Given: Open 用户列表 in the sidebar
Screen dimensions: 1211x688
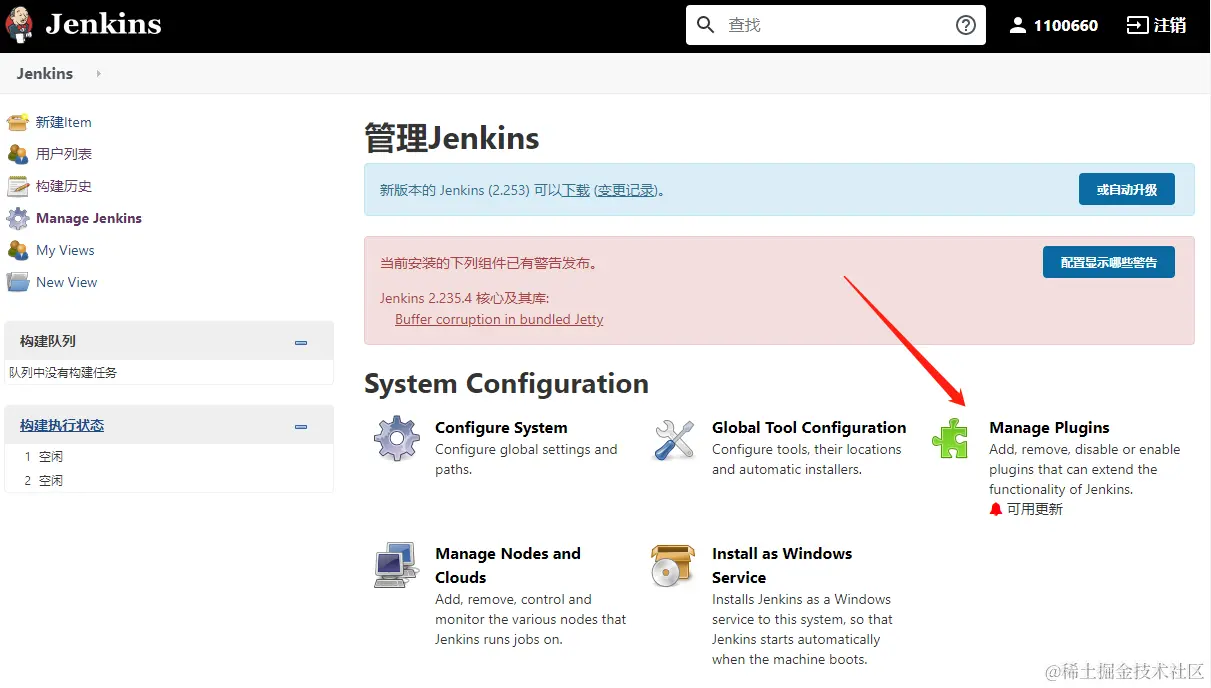Looking at the screenshot, I should (64, 154).
